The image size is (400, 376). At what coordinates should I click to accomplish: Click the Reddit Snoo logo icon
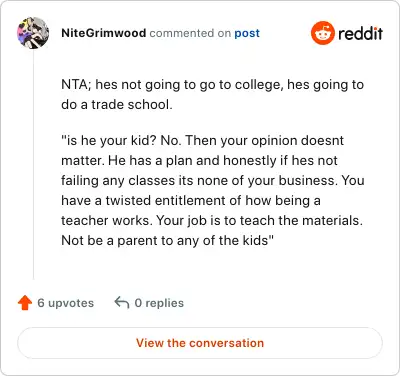click(322, 33)
